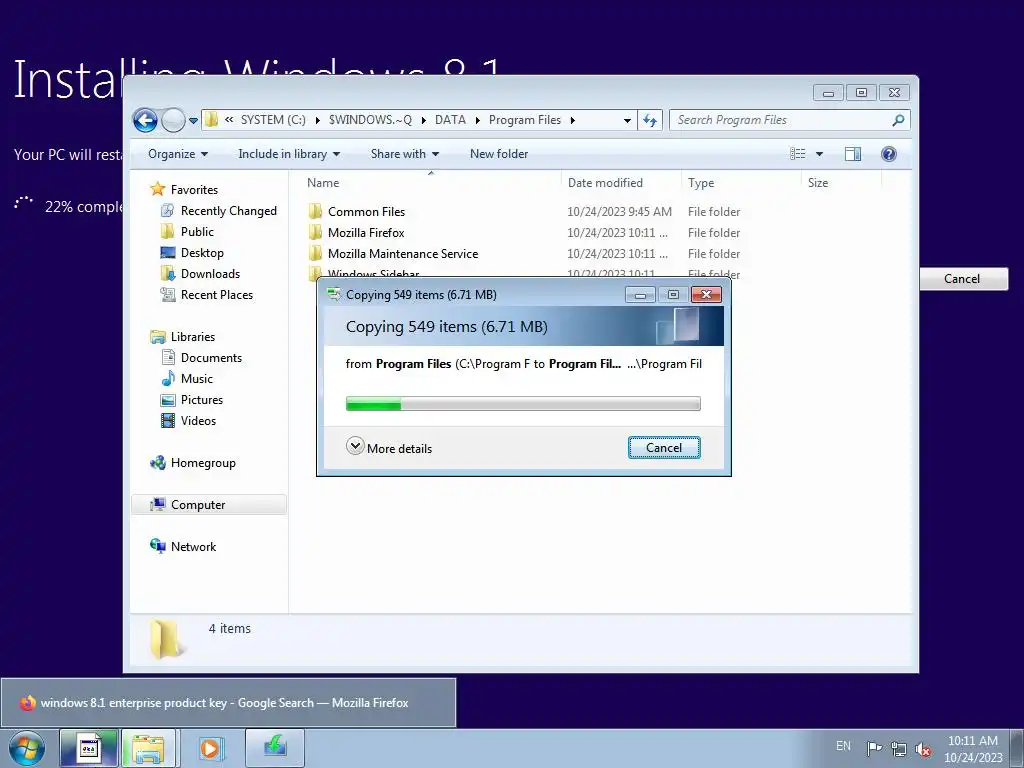Open the Organize menu
Screen dimensions: 1024x768
click(178, 154)
